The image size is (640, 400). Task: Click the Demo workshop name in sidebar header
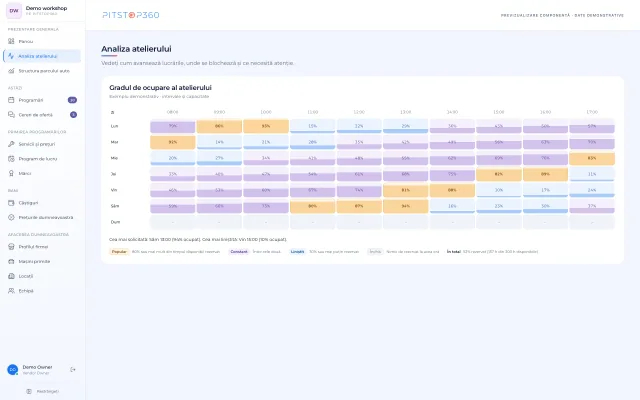46,8
